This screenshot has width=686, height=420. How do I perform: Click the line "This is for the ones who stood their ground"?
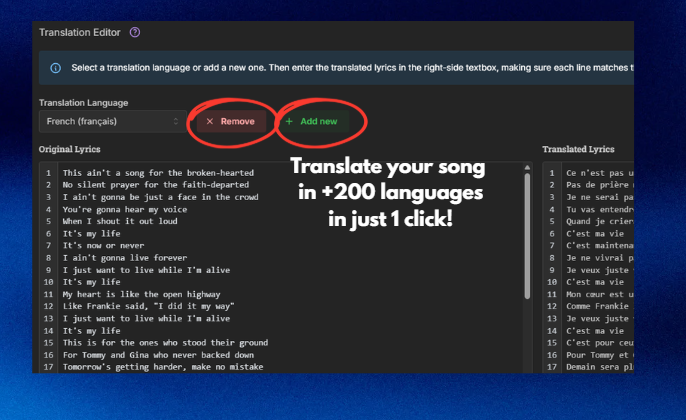[x=165, y=343]
